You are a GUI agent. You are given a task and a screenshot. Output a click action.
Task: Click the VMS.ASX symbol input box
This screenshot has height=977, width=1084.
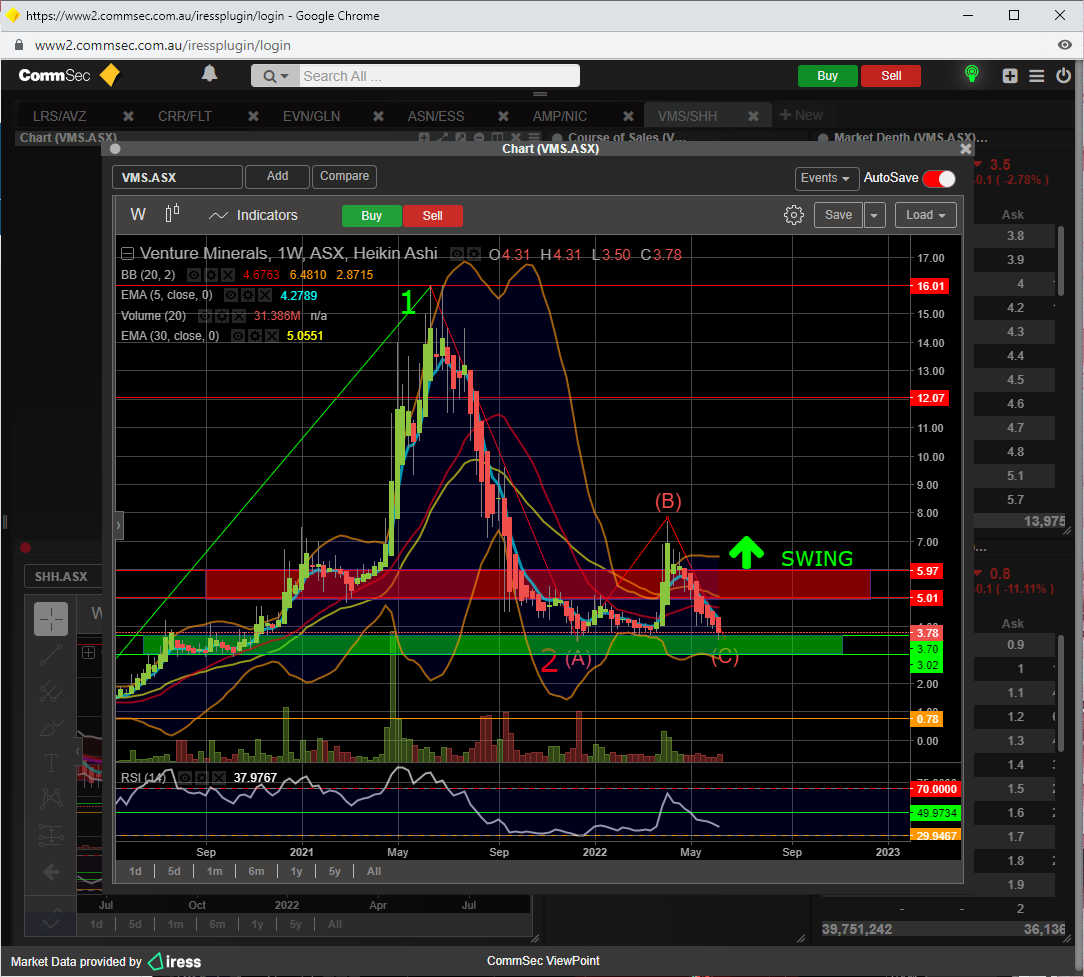coord(178,177)
